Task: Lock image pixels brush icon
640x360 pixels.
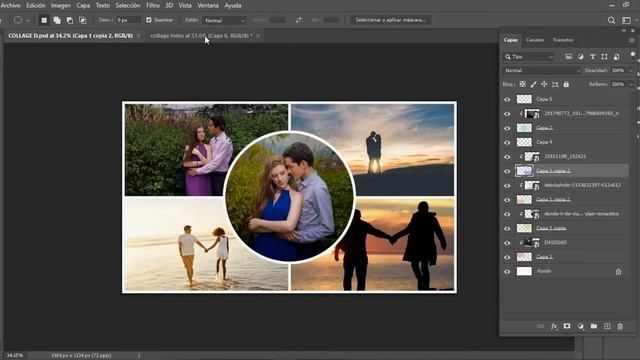Action: pyautogui.click(x=533, y=84)
